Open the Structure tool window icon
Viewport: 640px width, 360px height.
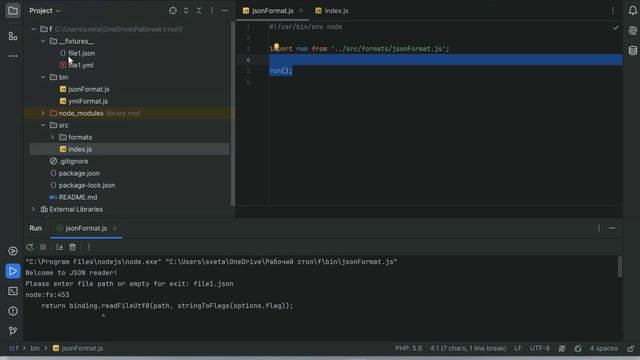[13, 36]
